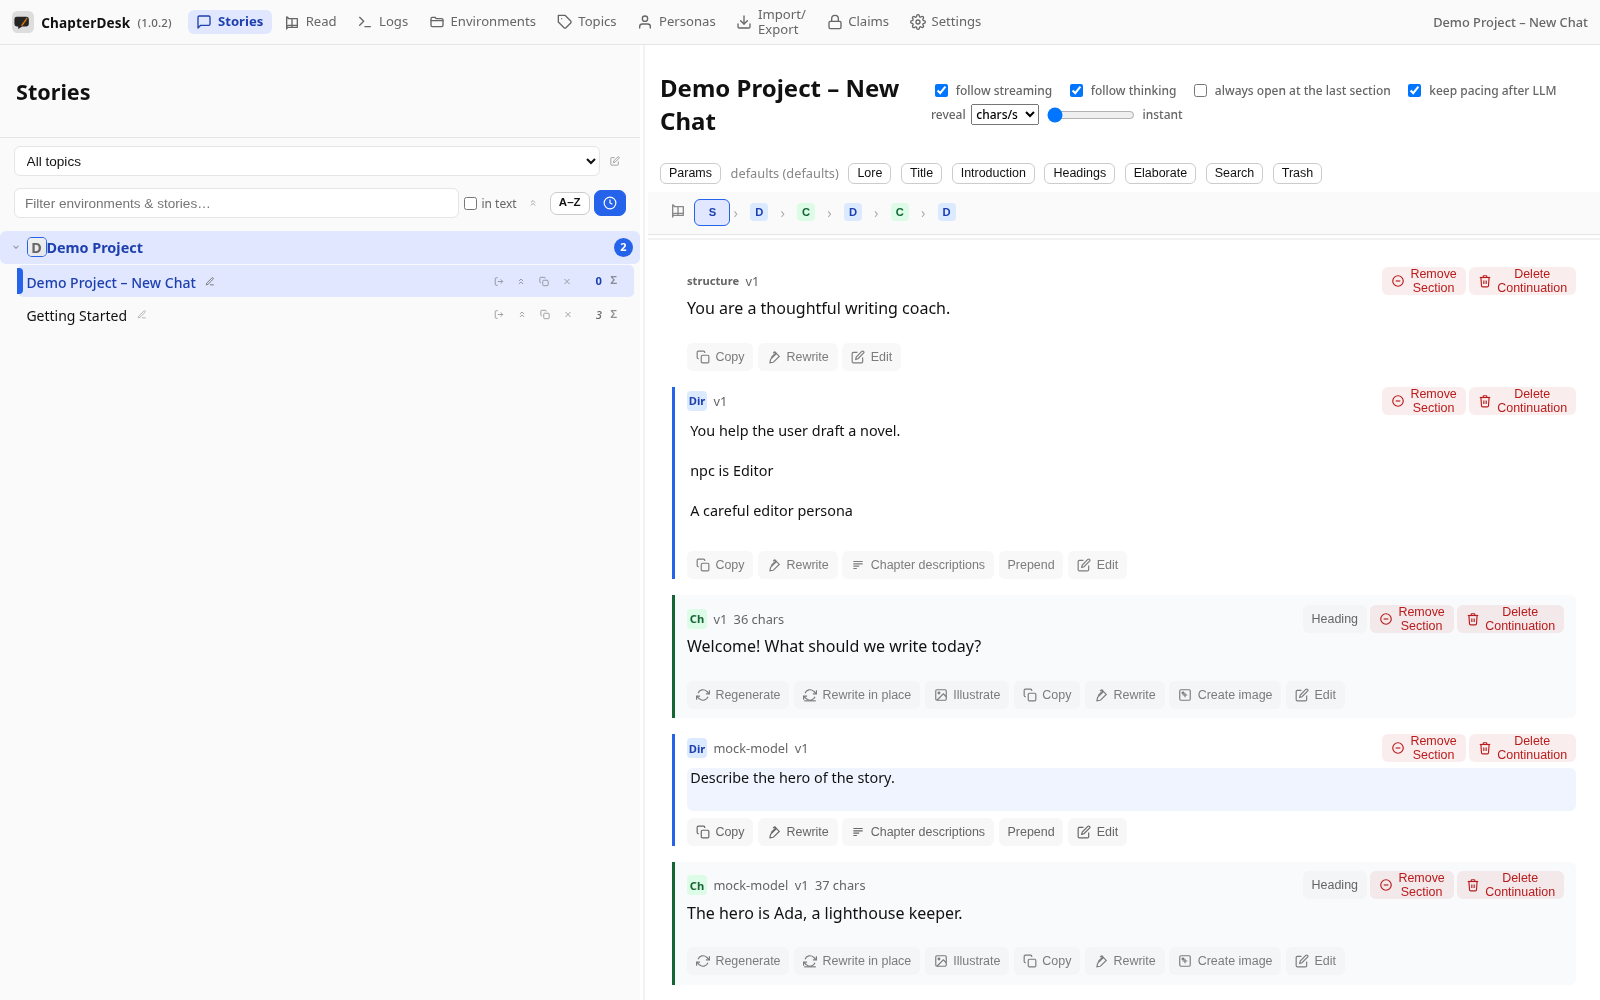
Task: Click the Lore button
Action: pos(870,173)
